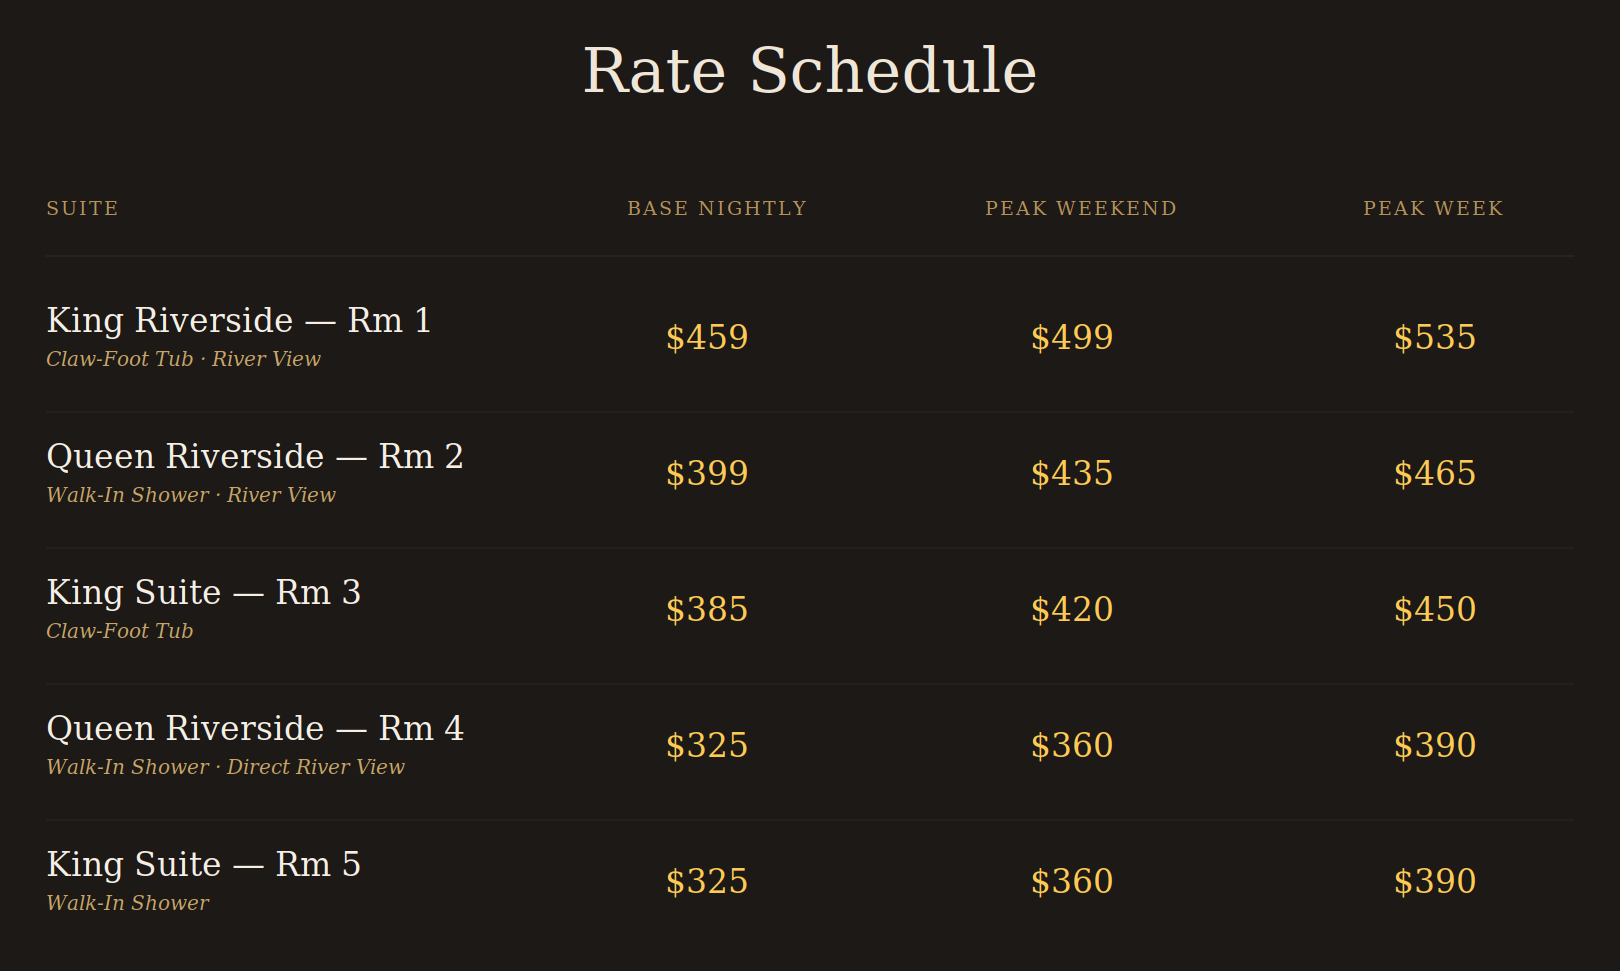Click the BASE NIGHTLY column header
Viewport: 1620px width, 971px height.
point(717,208)
